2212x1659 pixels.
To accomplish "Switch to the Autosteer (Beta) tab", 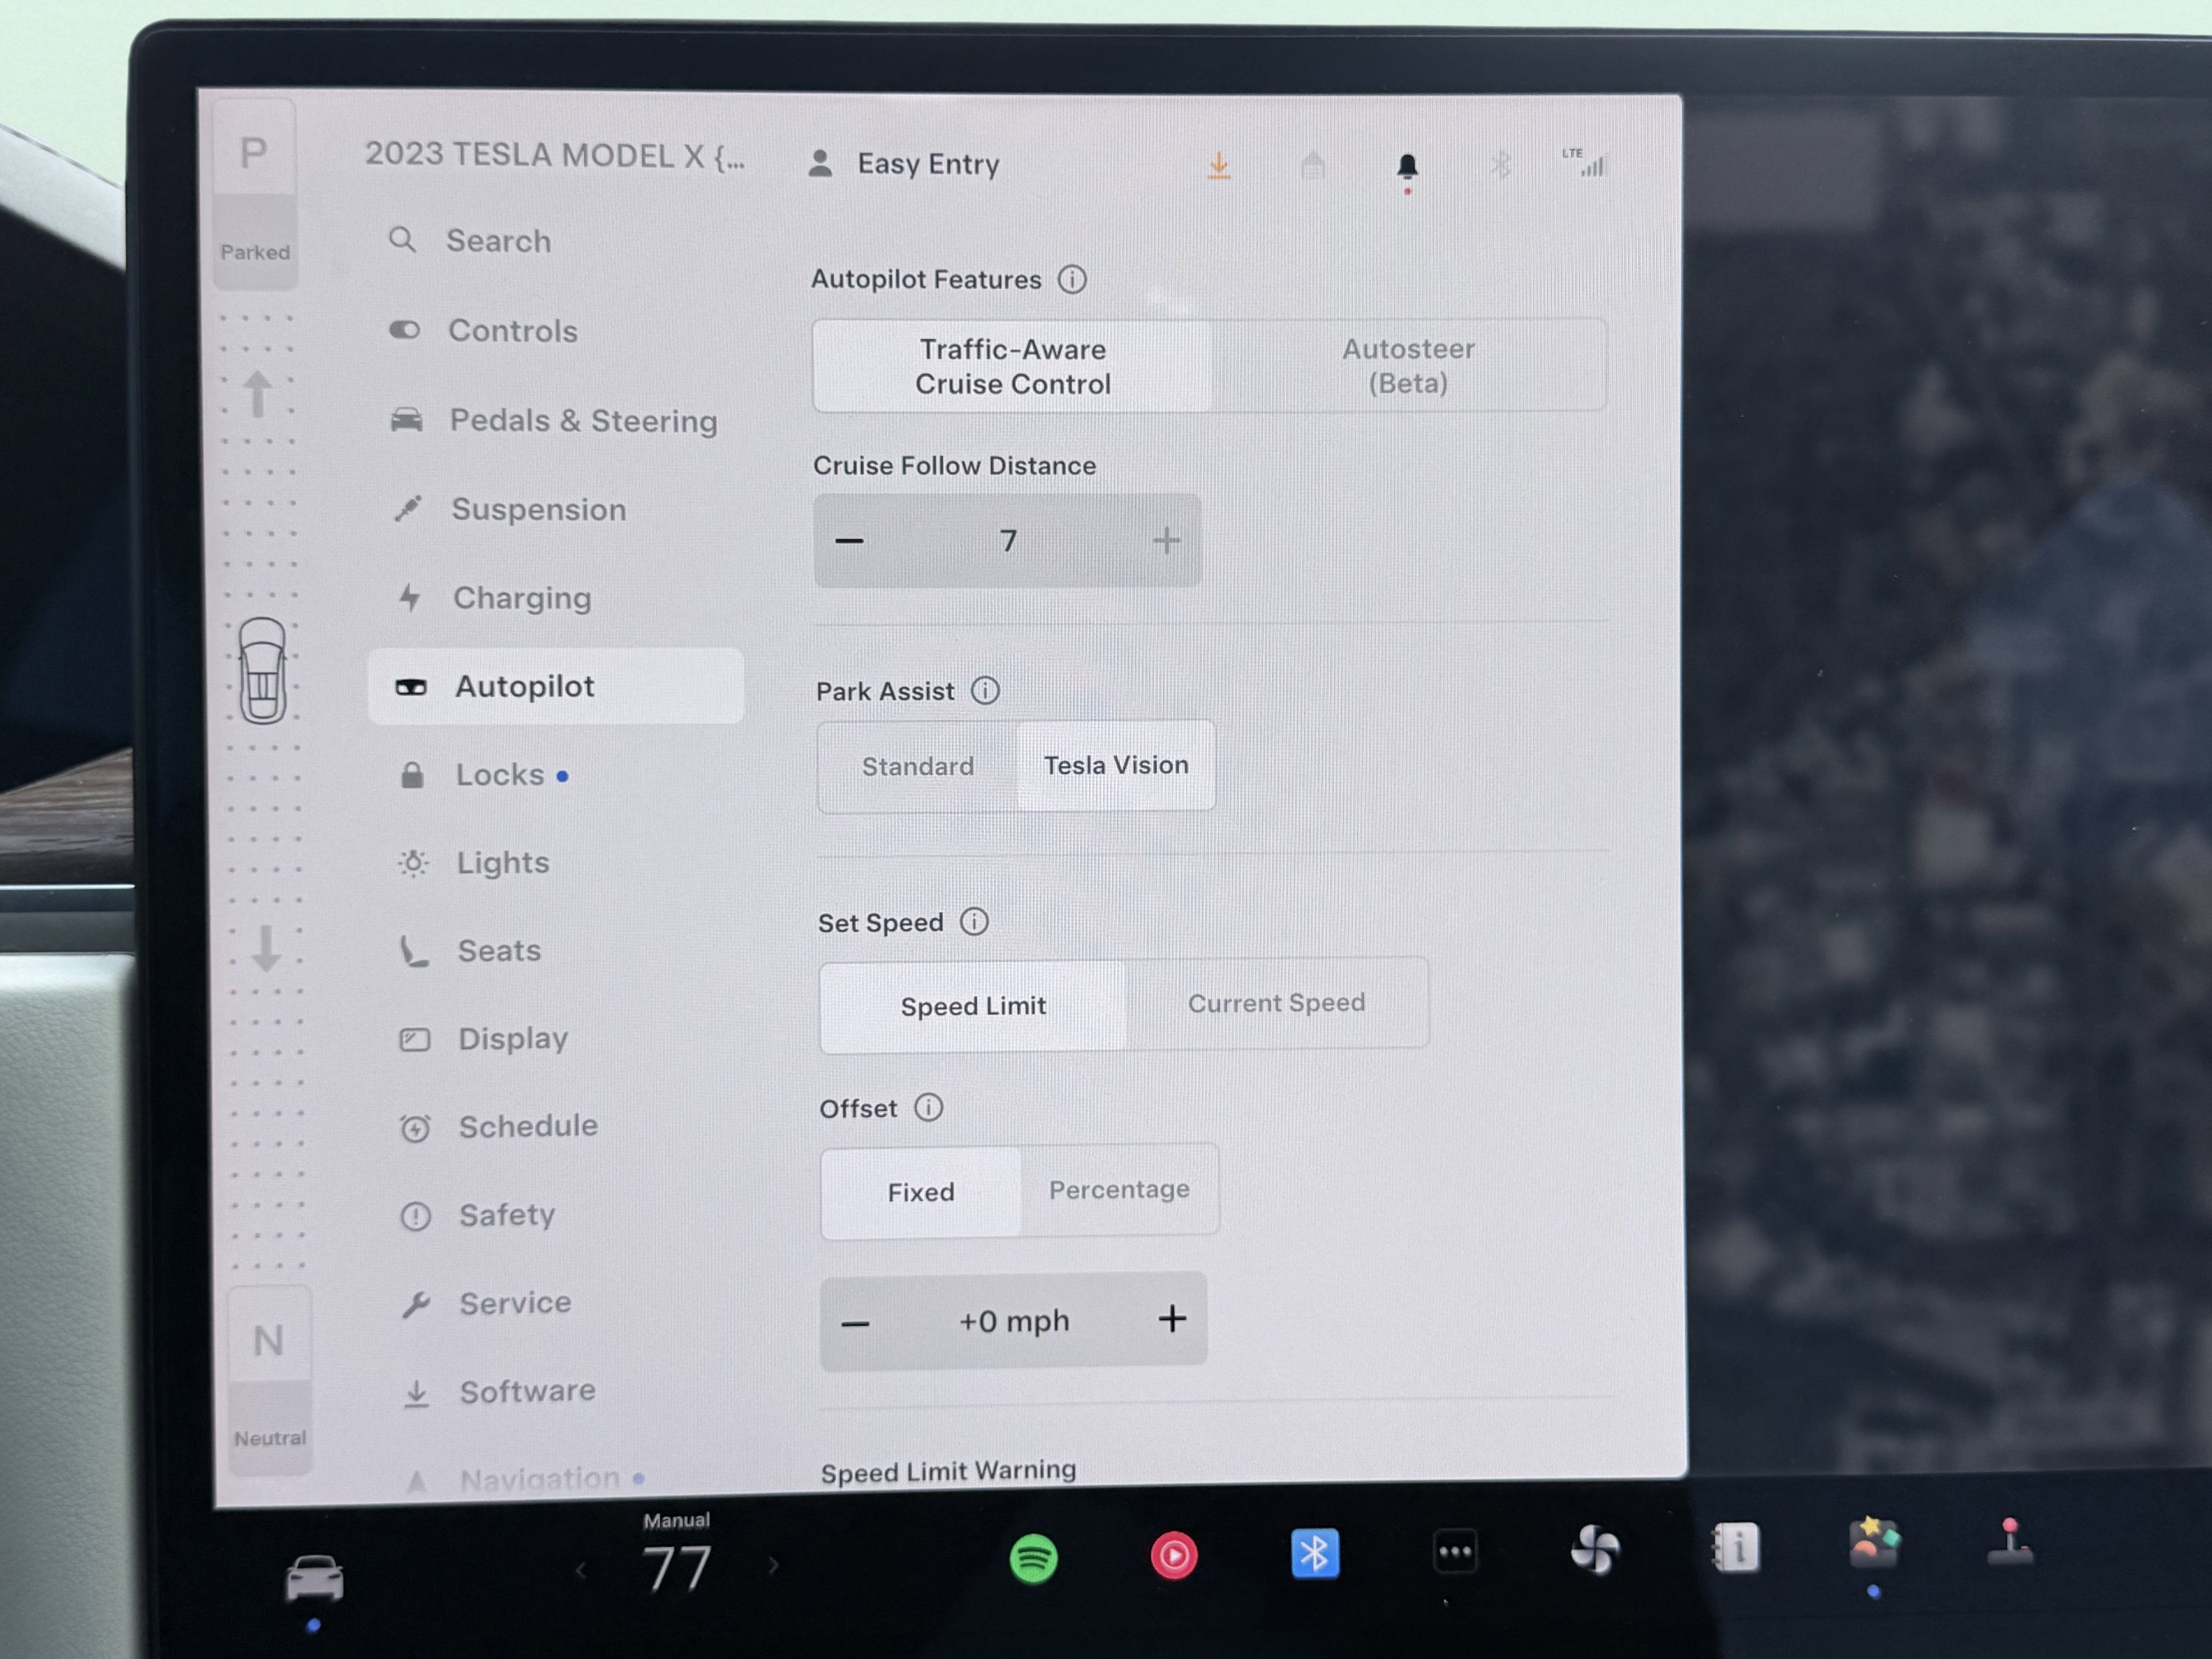I will [1408, 365].
